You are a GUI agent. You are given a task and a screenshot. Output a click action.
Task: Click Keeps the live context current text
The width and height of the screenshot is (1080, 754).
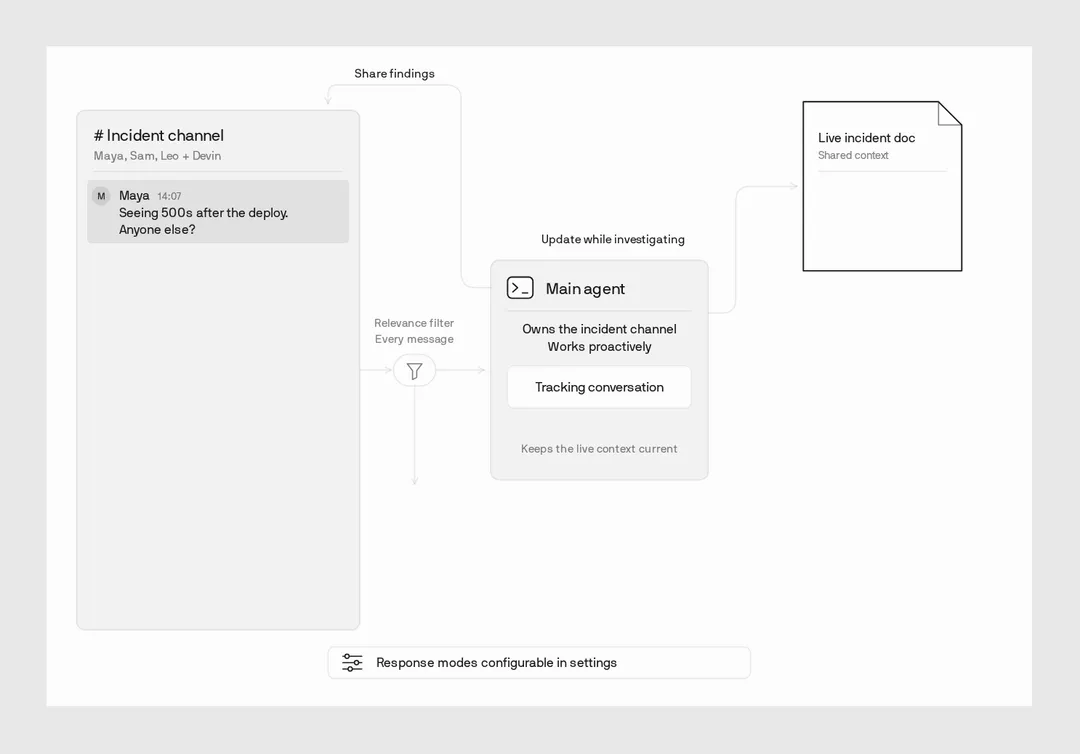[599, 449]
